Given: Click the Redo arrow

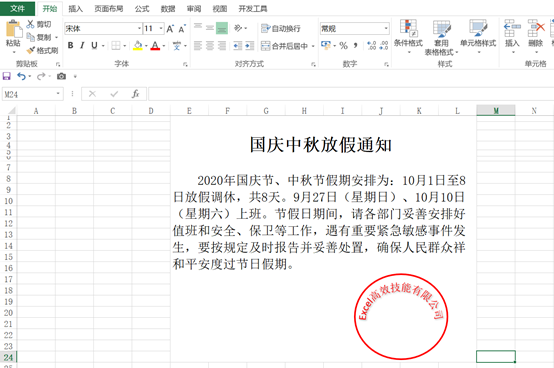Looking at the screenshot, I should (41, 76).
